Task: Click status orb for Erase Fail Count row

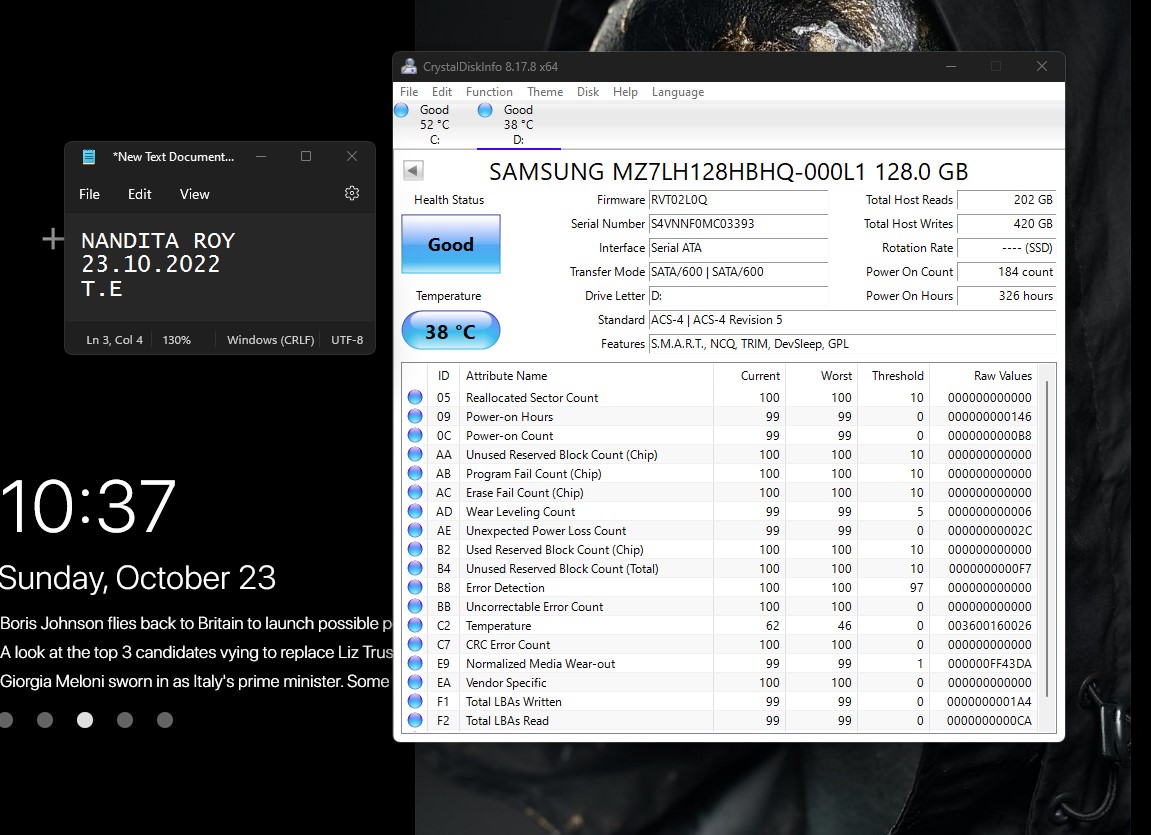Action: pyautogui.click(x=415, y=492)
